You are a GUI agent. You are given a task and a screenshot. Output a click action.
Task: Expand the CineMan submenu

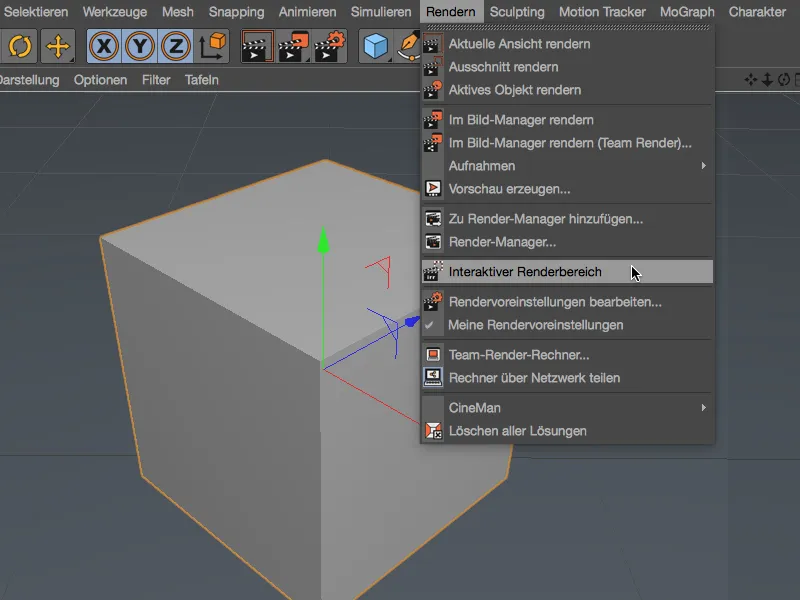[567, 408]
